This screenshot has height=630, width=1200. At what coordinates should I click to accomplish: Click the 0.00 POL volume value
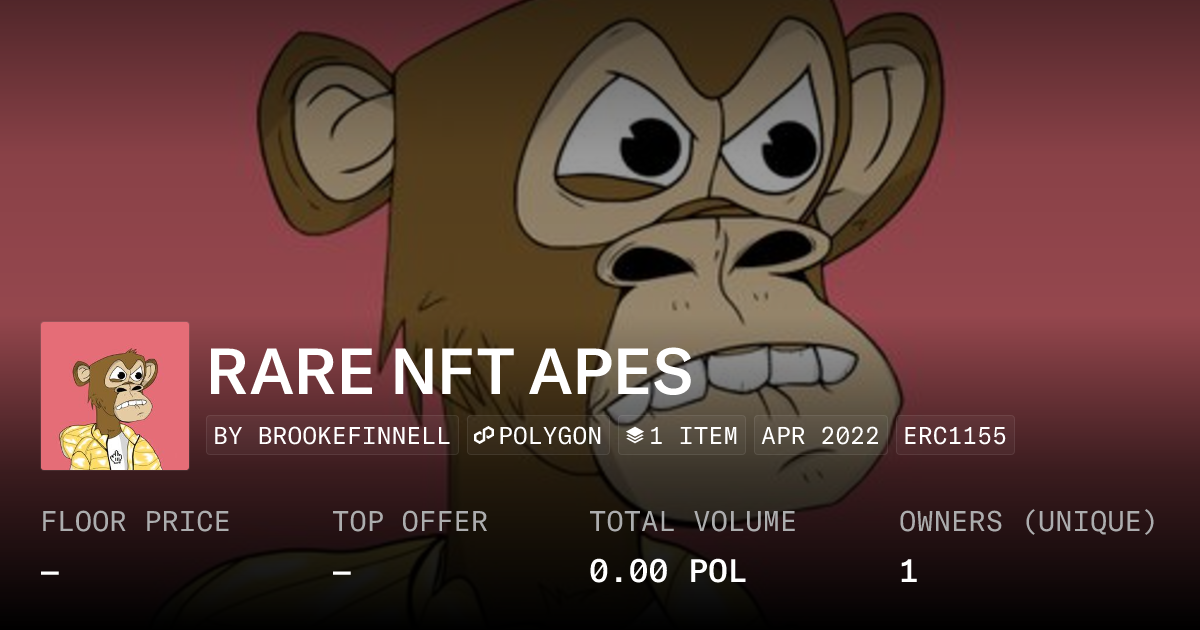667,571
